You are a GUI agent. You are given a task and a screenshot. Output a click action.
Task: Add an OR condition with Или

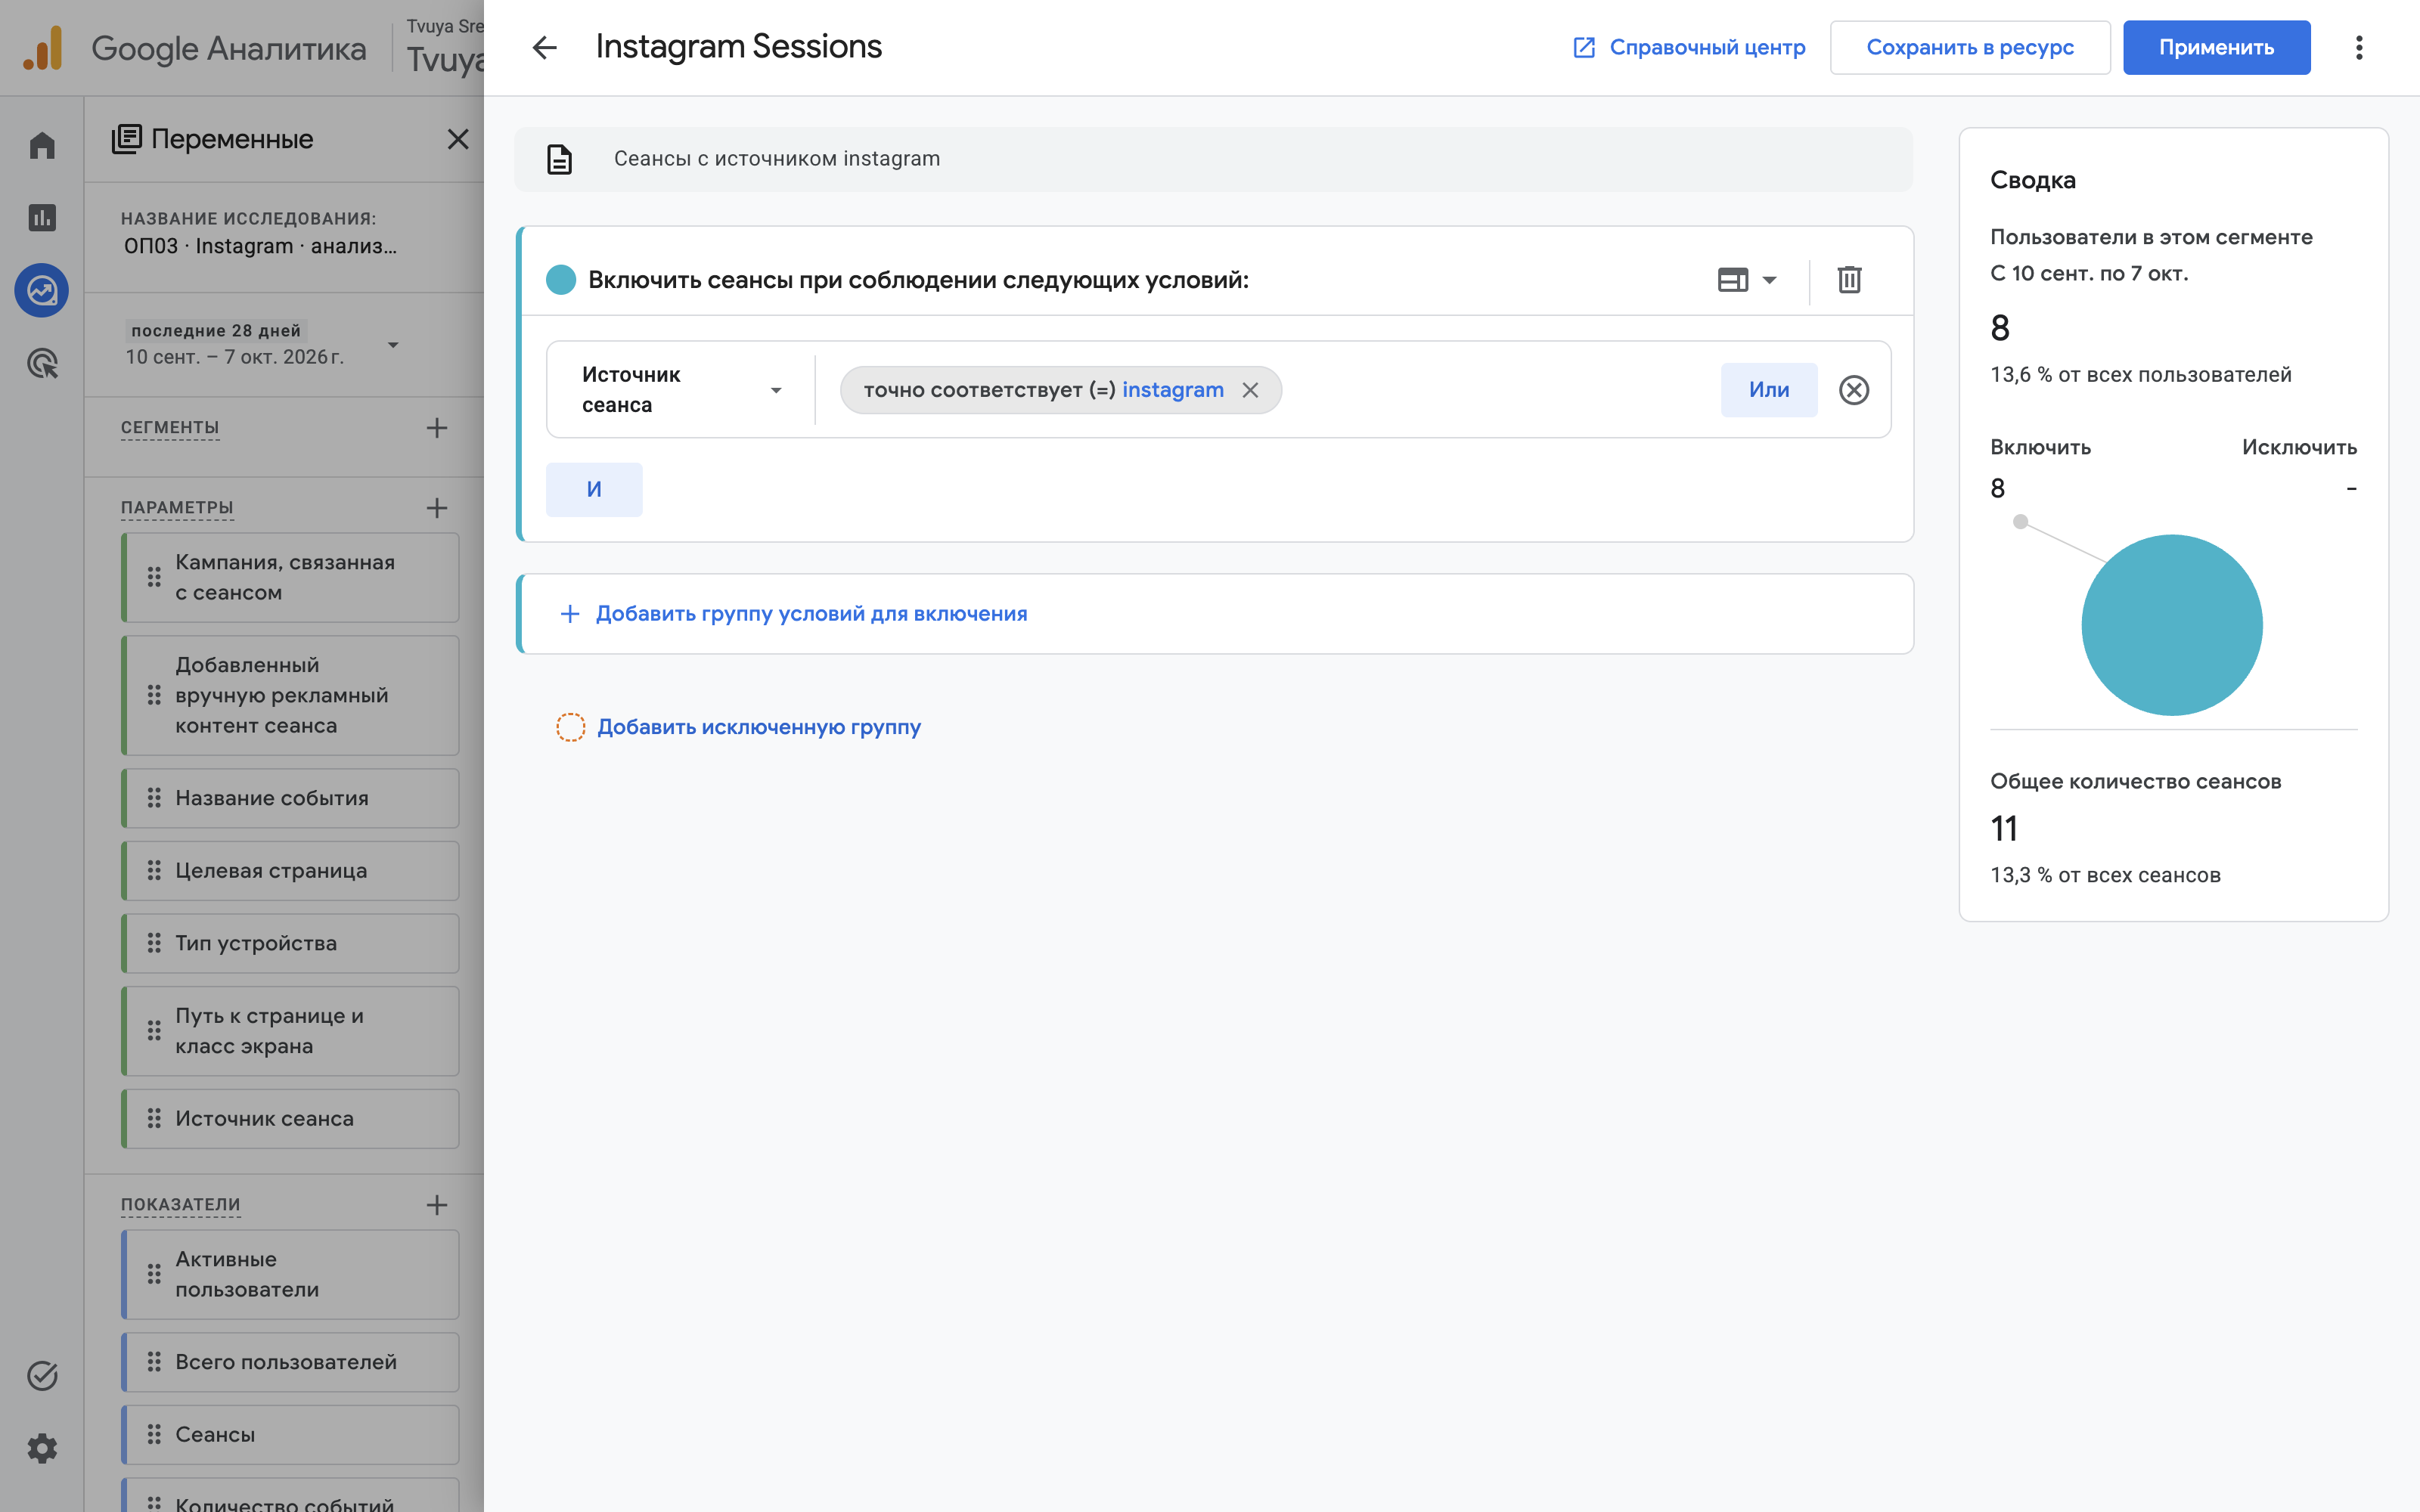click(1769, 390)
